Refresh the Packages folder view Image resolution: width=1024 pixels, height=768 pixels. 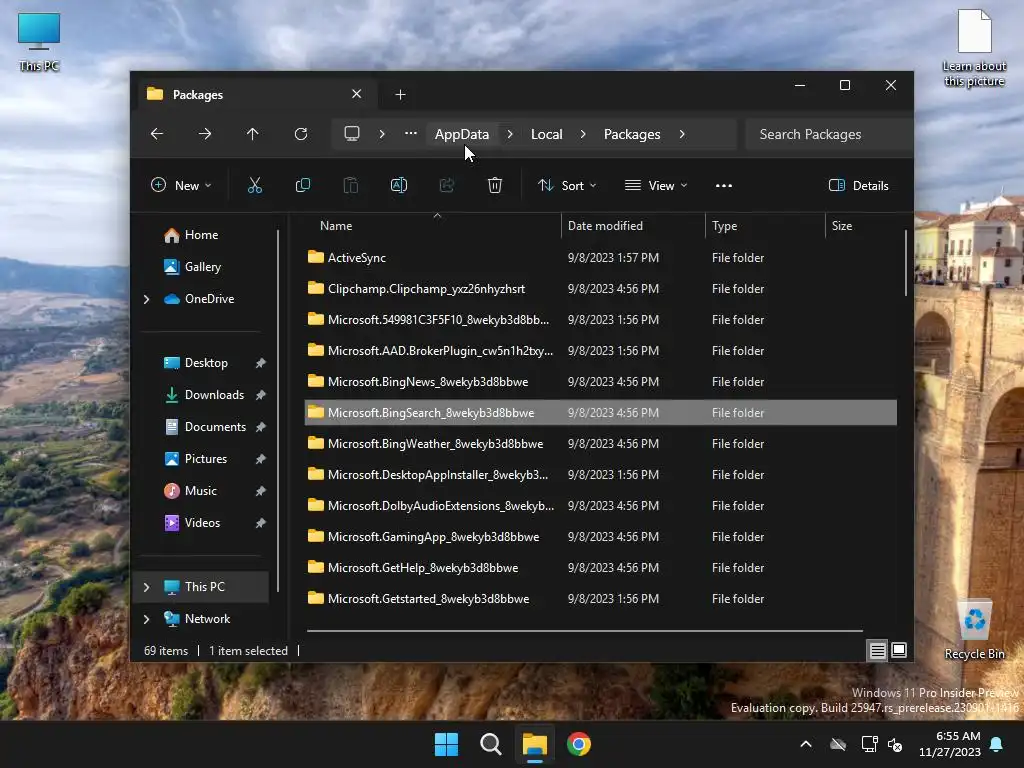click(301, 134)
